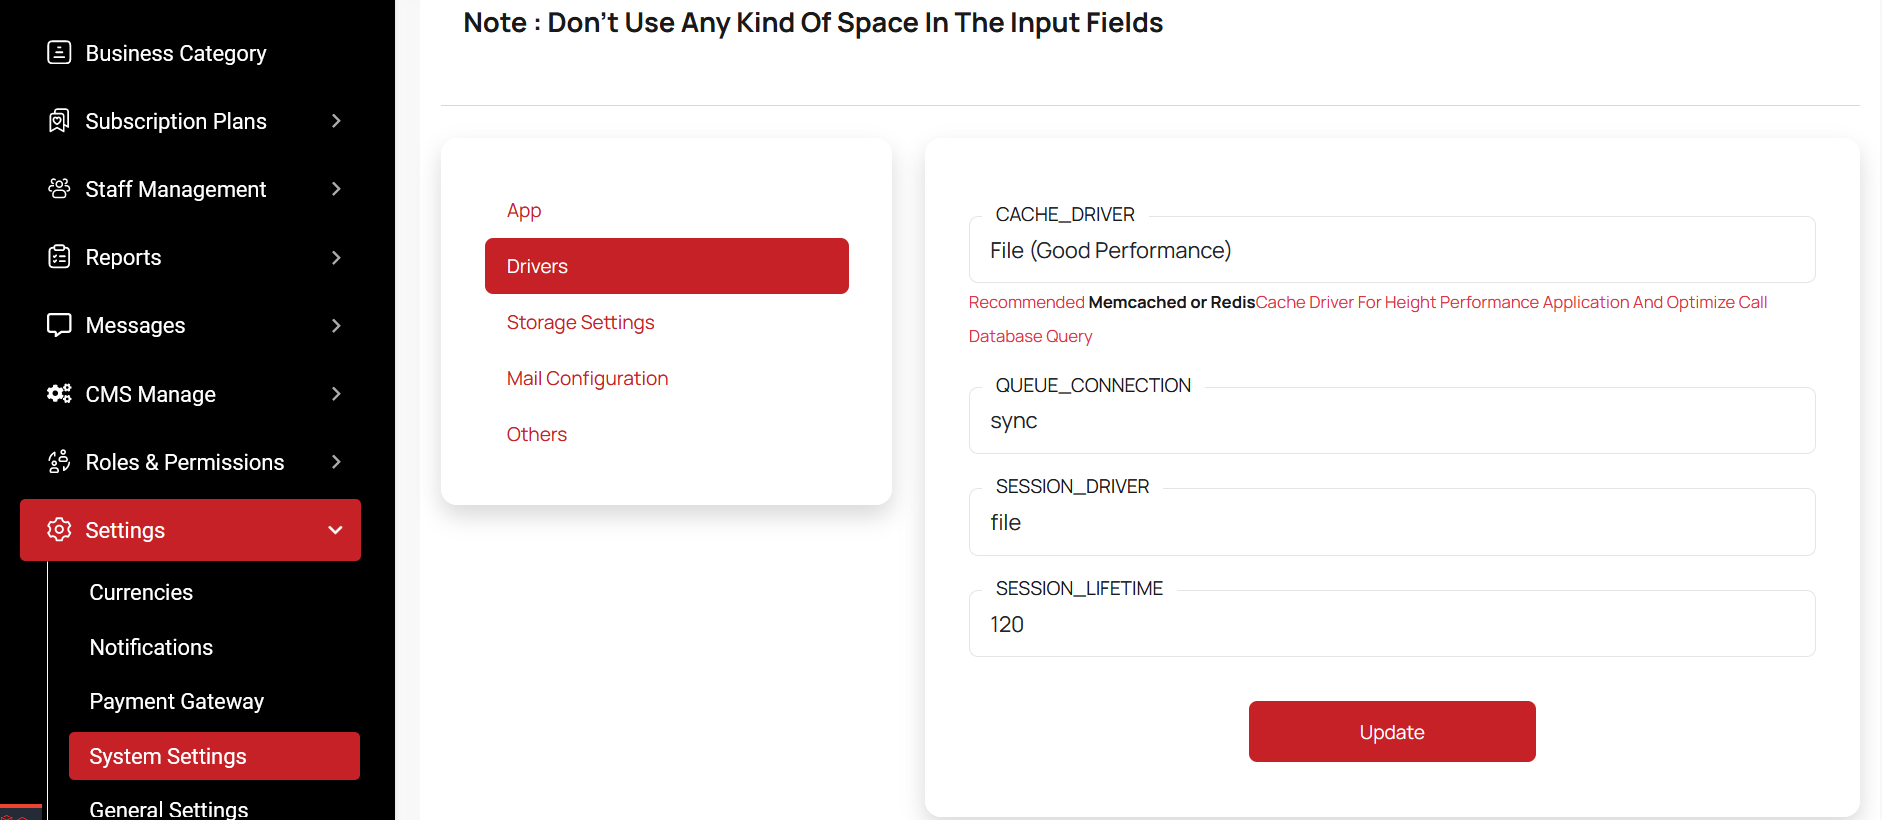Viewport: 1882px width, 820px height.
Task: Click the Roles & Permissions icon
Action: [59, 461]
